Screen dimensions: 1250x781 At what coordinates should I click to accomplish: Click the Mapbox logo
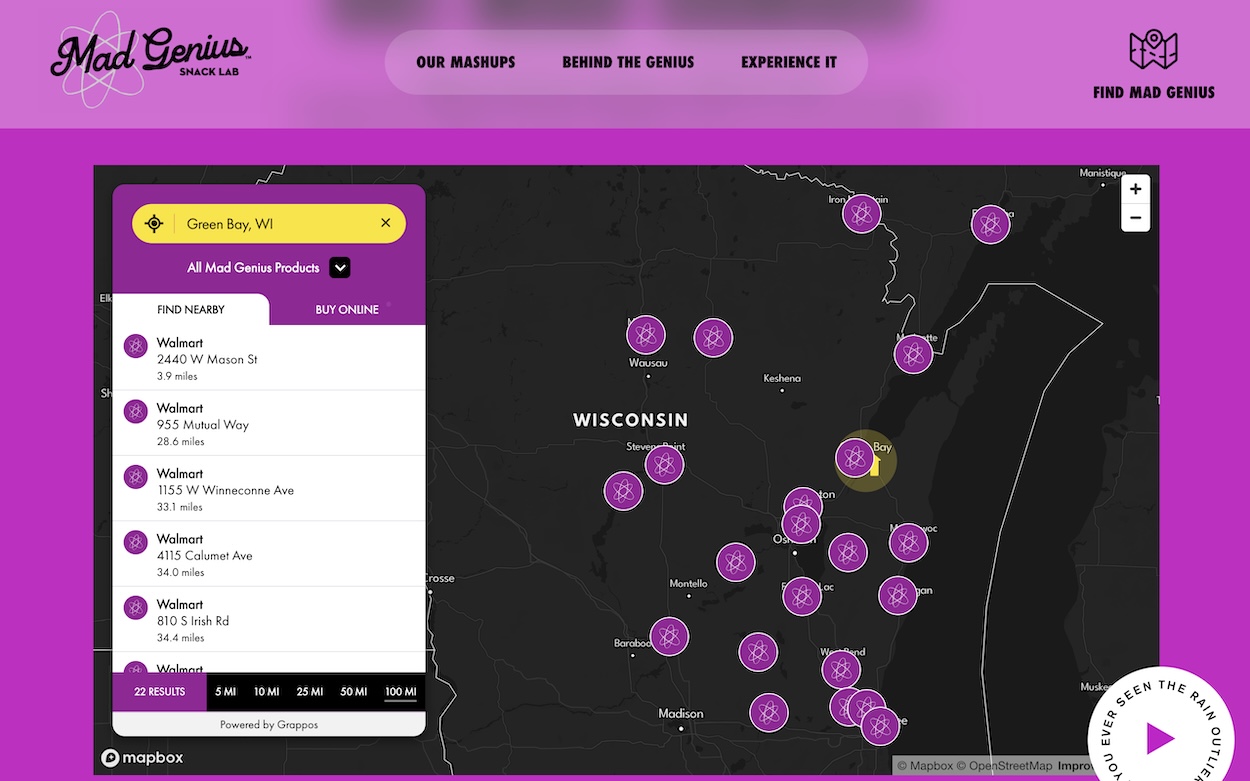coord(142,758)
